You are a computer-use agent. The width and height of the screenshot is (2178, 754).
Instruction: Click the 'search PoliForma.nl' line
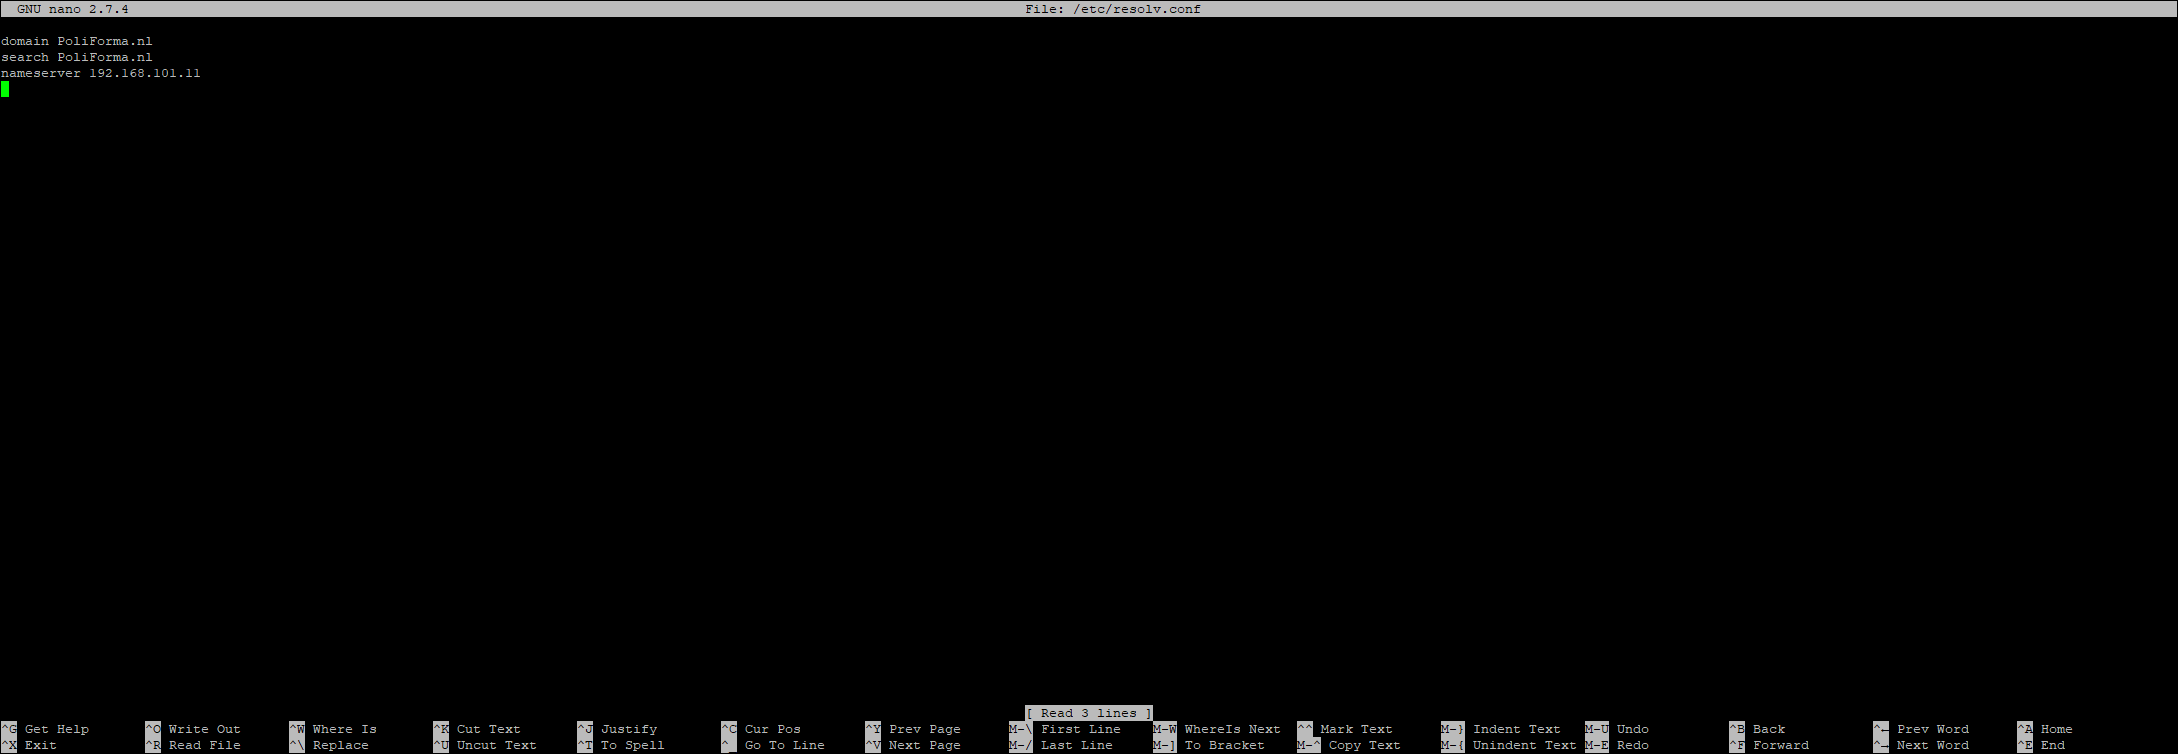[x=77, y=57]
